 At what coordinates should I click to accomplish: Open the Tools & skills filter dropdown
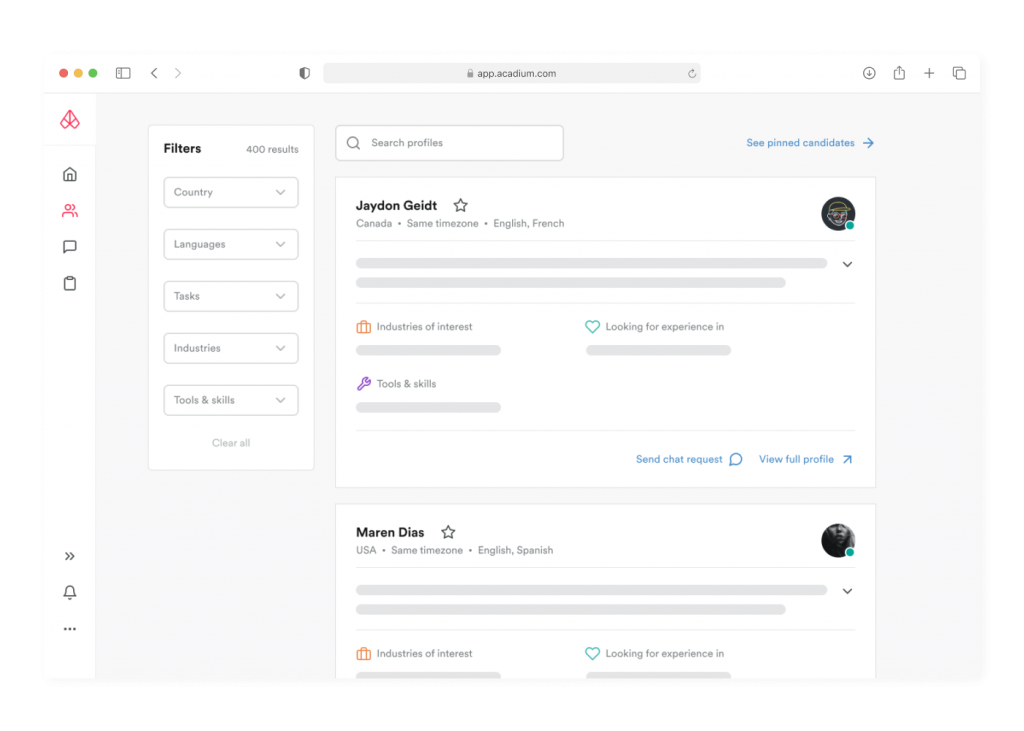click(231, 400)
